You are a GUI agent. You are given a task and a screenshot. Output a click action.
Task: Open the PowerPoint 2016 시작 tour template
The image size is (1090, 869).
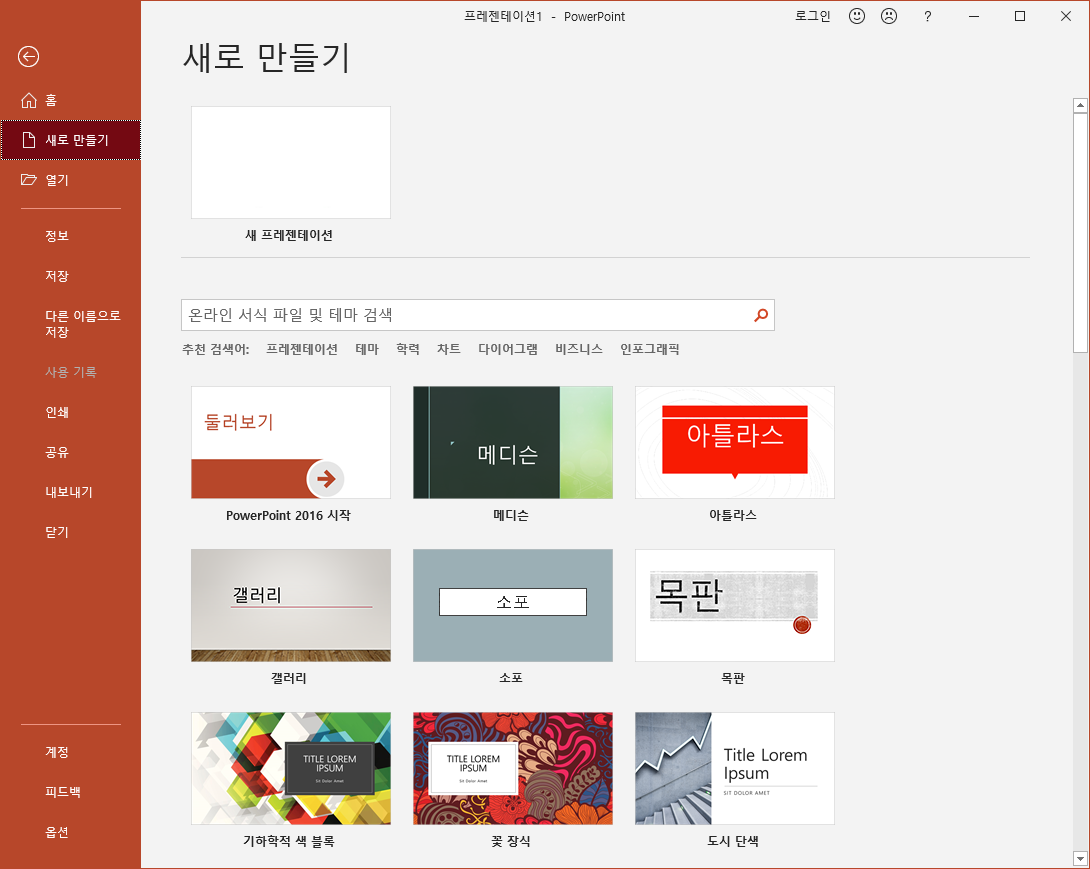click(291, 443)
